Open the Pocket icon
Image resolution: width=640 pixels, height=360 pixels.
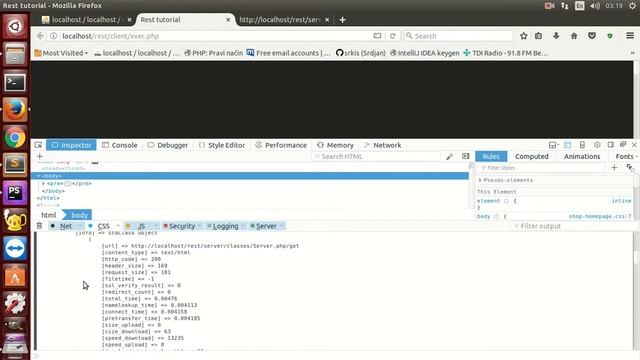click(592, 36)
